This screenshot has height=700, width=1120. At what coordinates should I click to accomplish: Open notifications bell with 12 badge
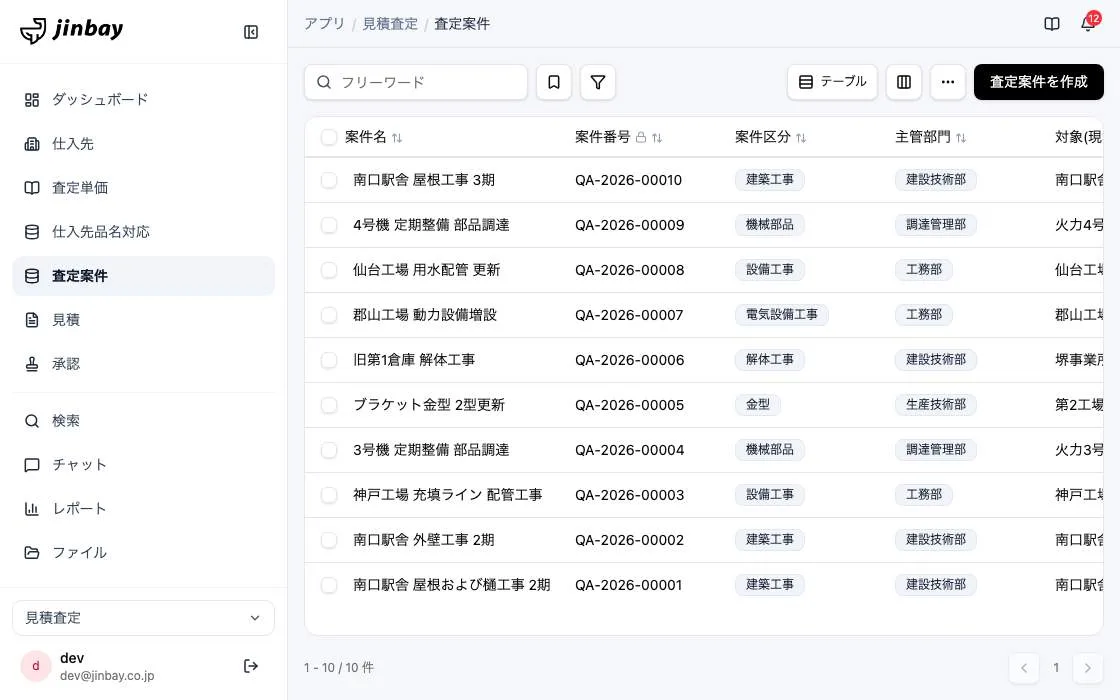click(x=1088, y=24)
